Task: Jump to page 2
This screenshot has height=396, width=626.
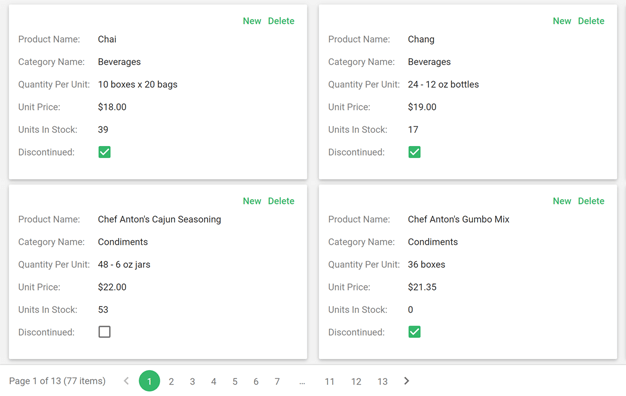Action: [x=171, y=381]
